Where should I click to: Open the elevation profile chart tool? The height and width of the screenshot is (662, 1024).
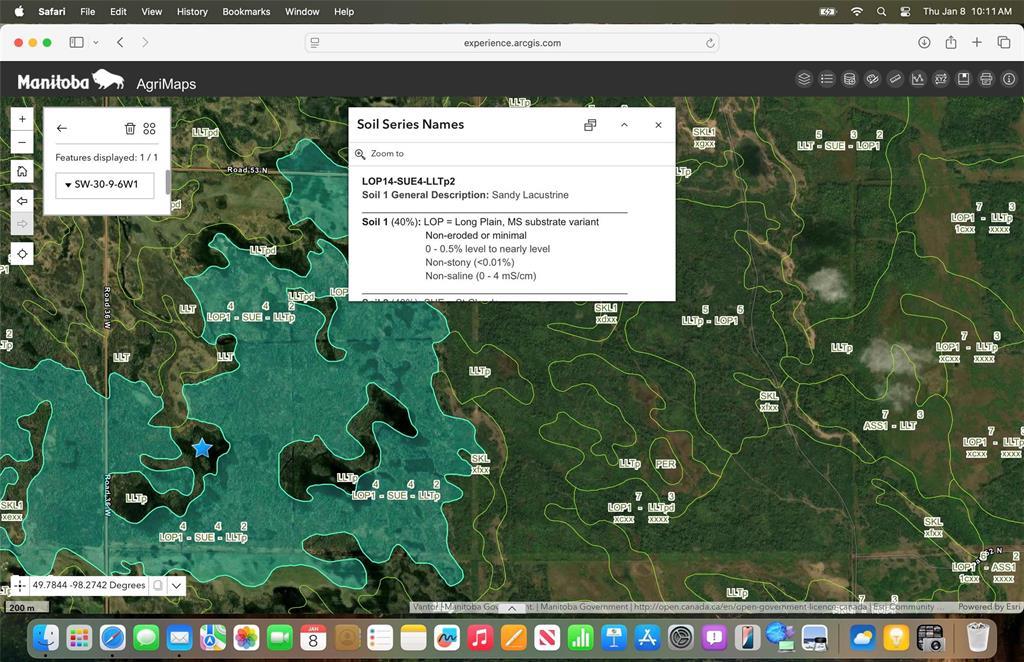pos(918,79)
